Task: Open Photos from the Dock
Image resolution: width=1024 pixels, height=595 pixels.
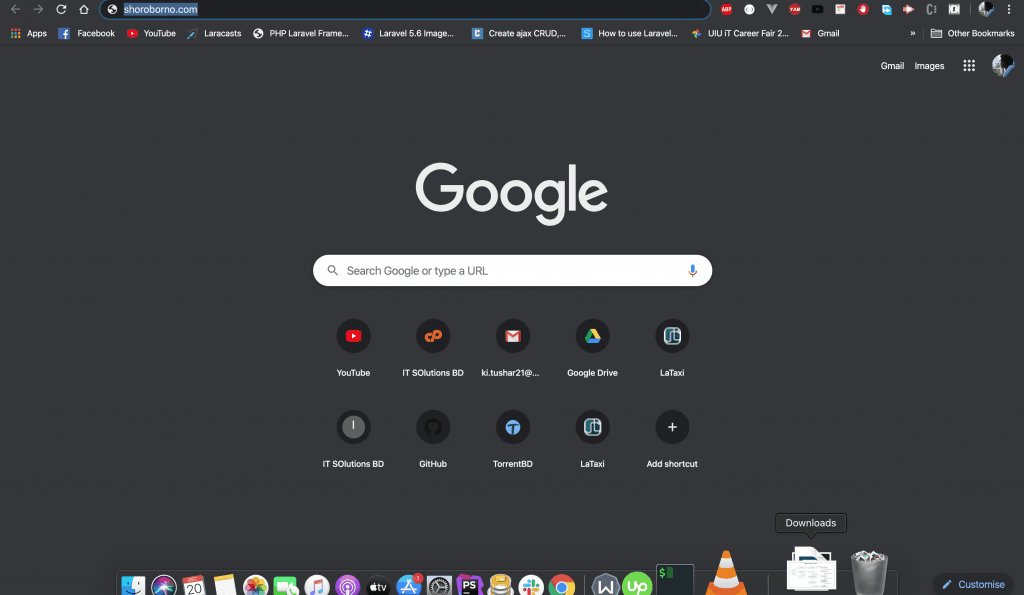Action: [255, 585]
